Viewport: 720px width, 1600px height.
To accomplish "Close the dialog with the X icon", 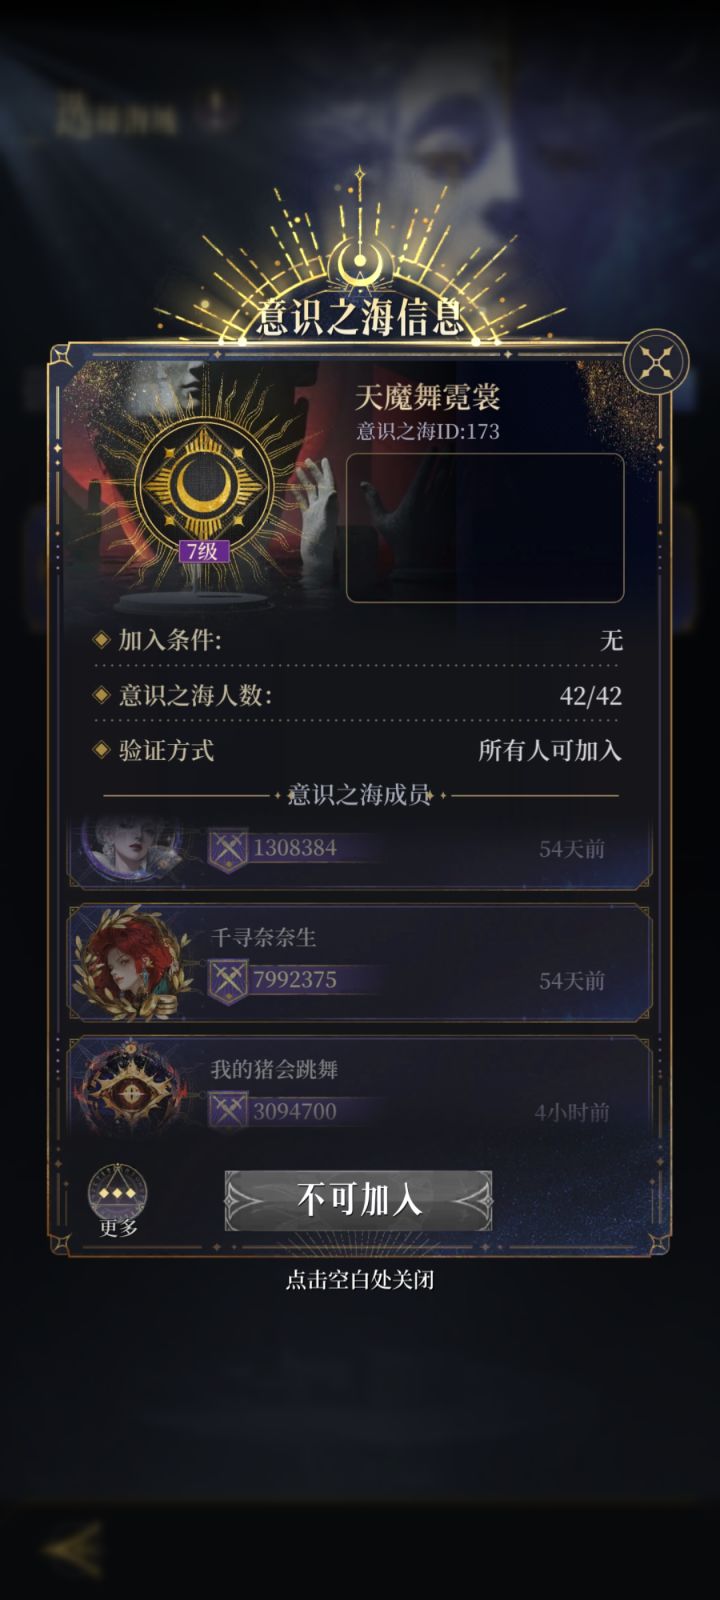I will coord(656,362).
